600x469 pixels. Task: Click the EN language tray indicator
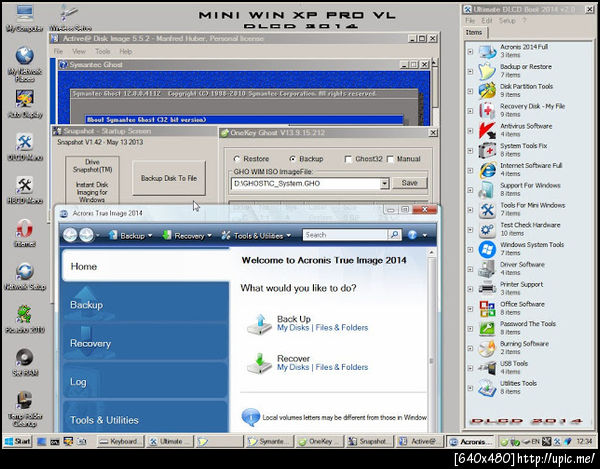(x=535, y=441)
